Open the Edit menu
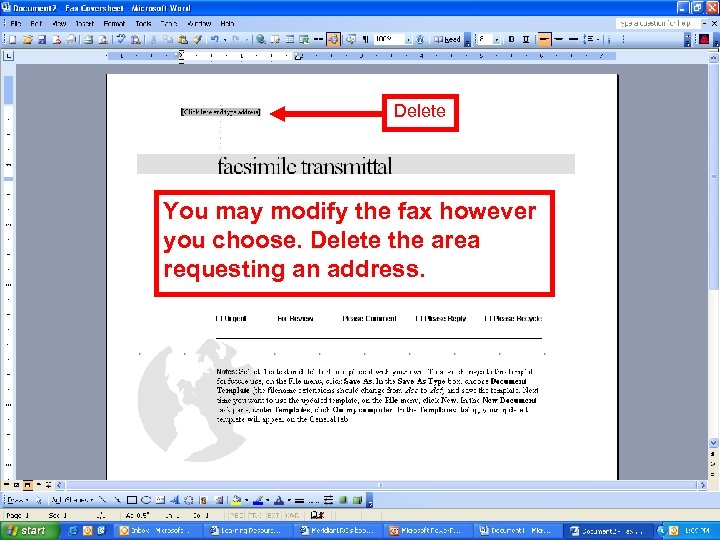The height and width of the screenshot is (540, 720). pos(36,23)
